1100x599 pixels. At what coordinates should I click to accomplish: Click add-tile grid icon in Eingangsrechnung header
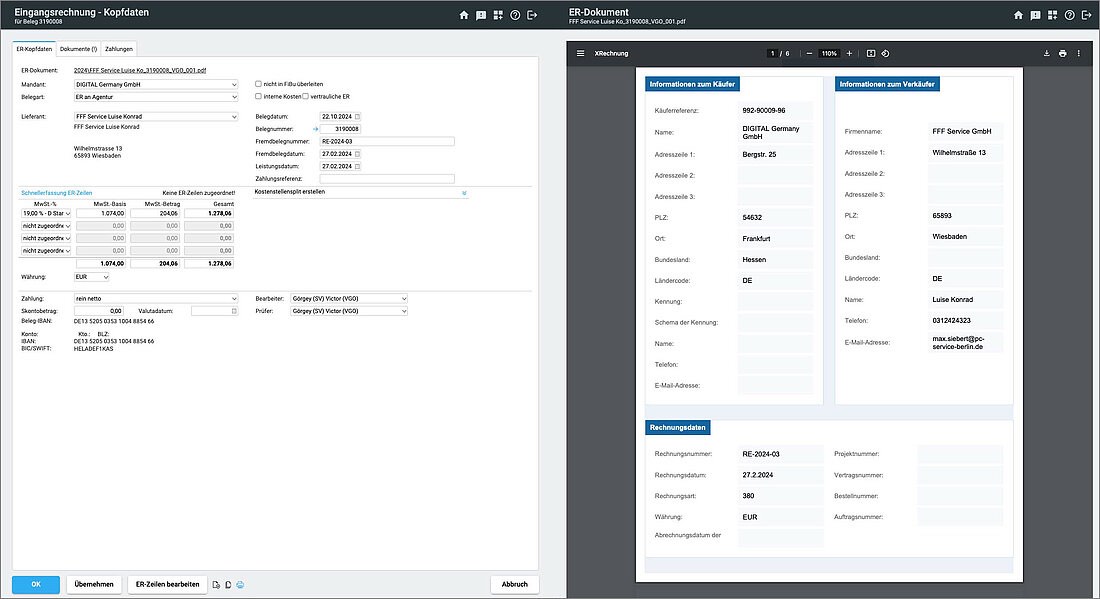498,15
